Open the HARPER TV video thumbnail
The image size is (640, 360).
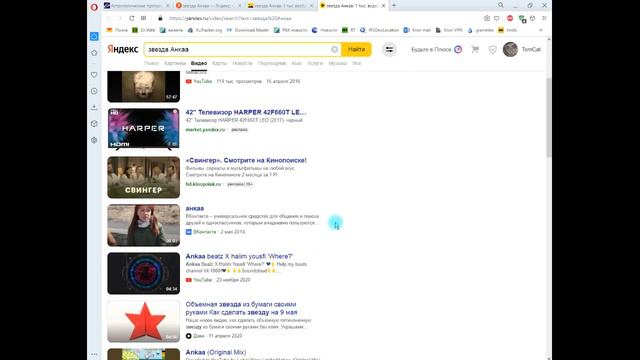click(144, 129)
